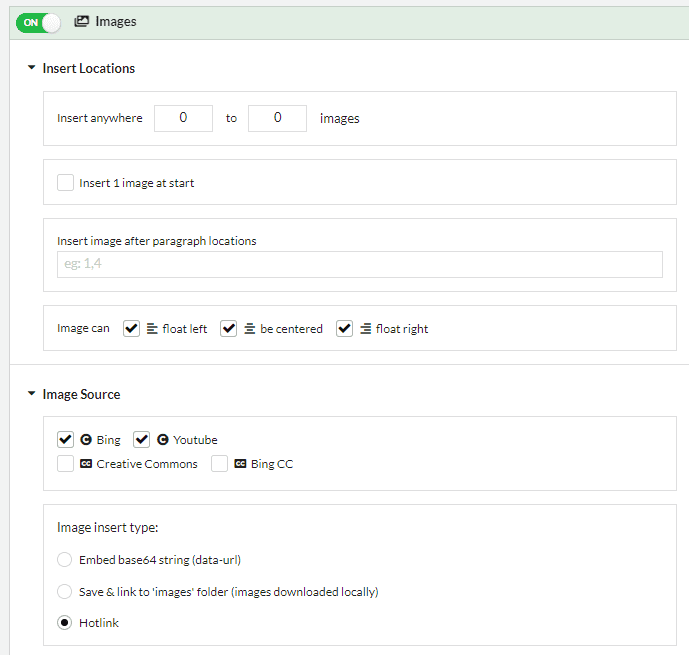Image resolution: width=689 pixels, height=655 pixels.
Task: Collapse the Image Source section arrow
Action: tap(31, 394)
